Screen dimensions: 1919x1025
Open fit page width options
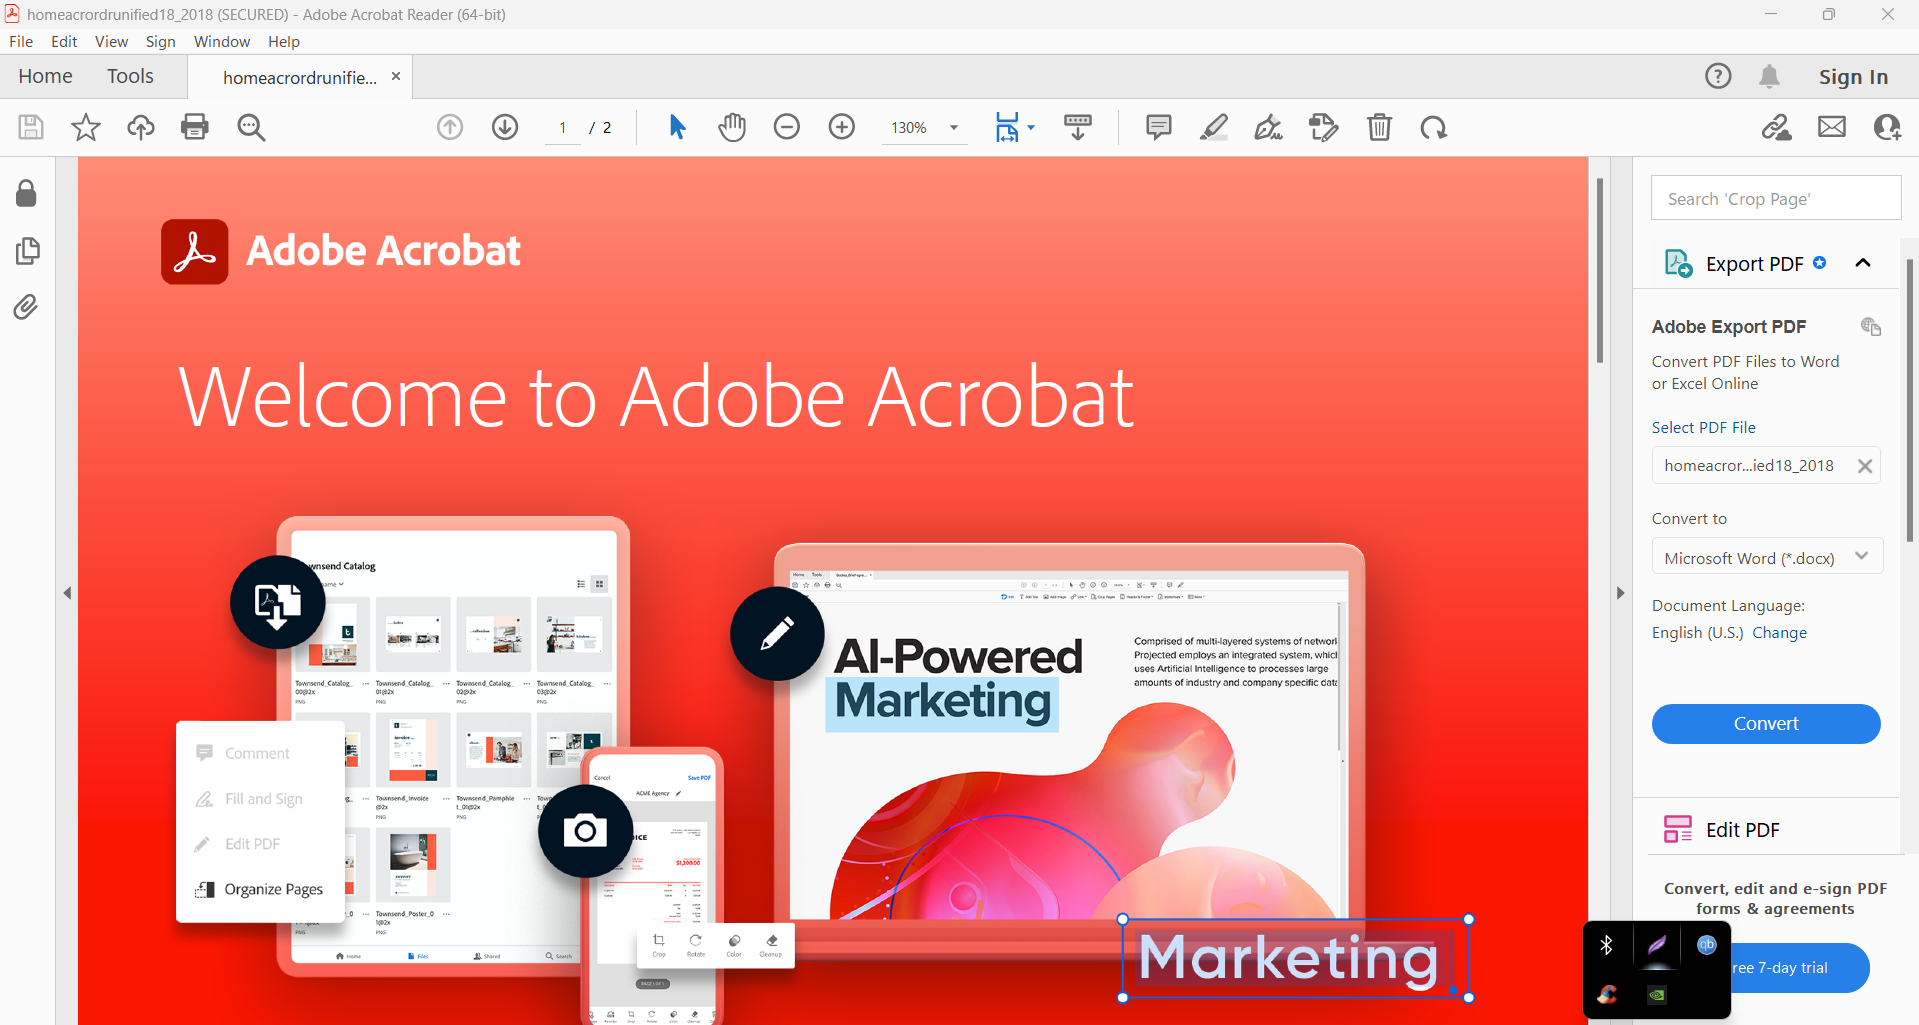(x=1014, y=127)
